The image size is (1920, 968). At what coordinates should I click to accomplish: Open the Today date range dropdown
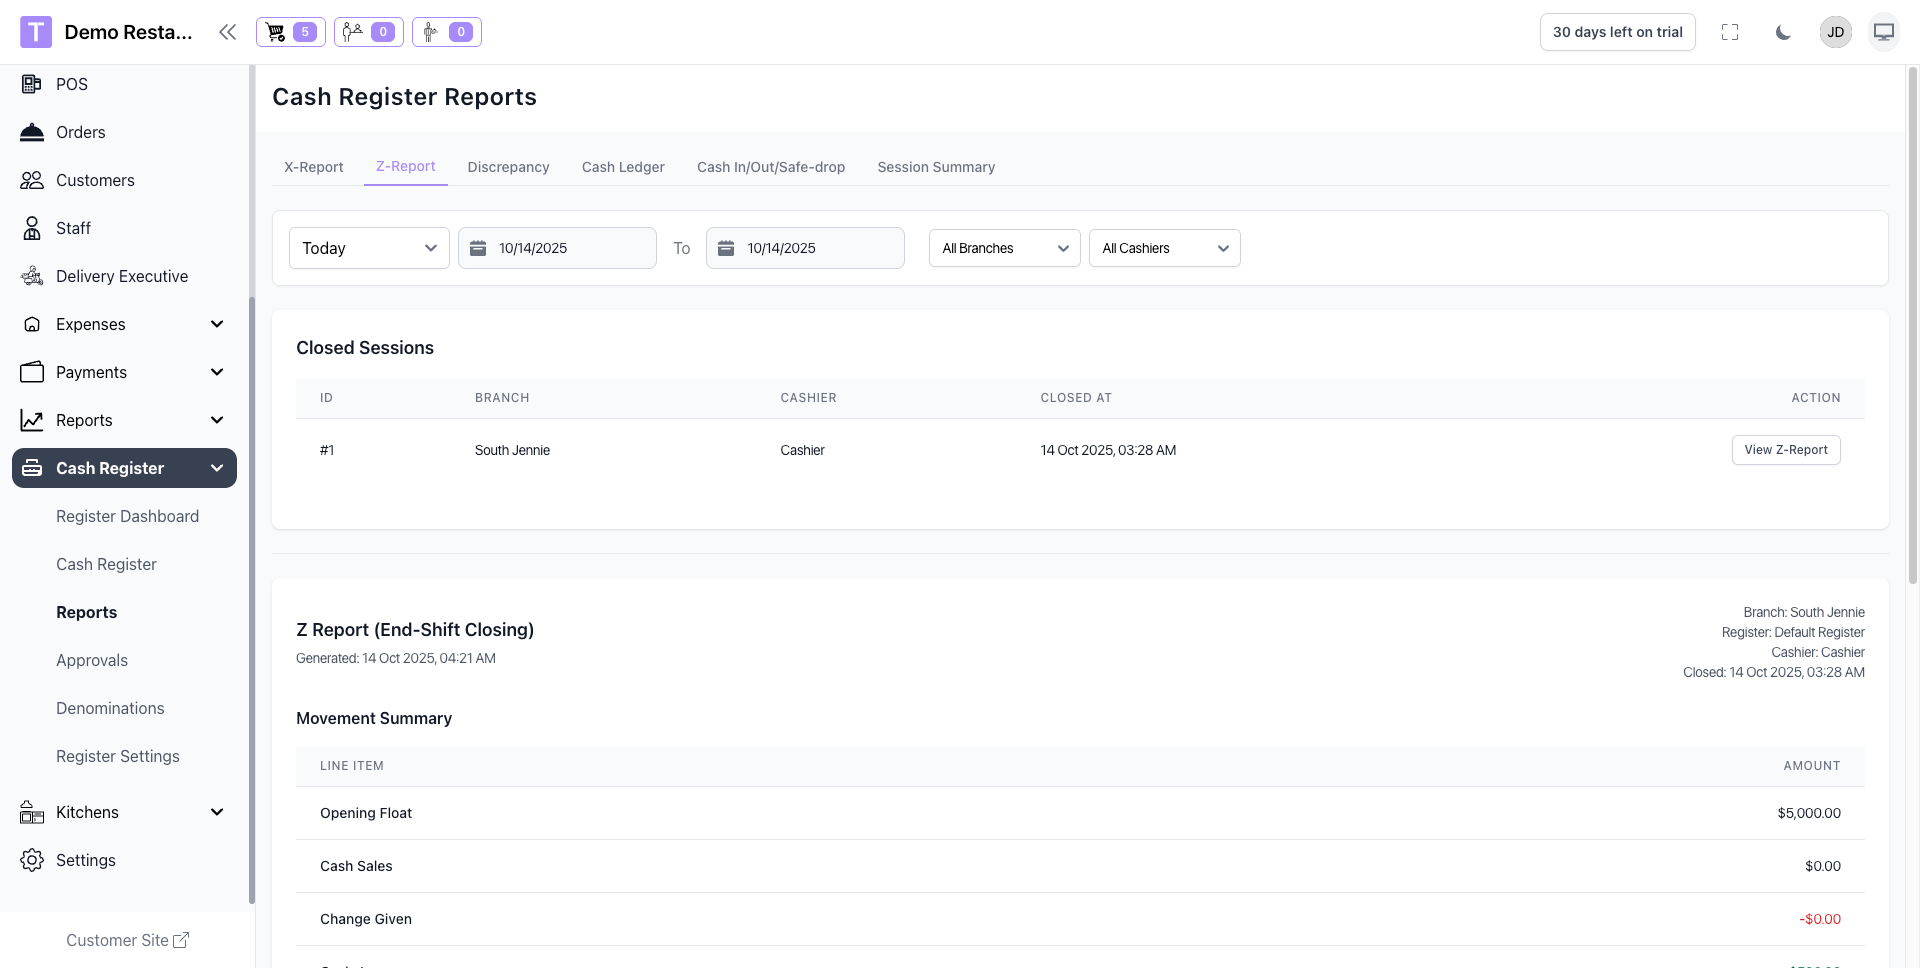(x=369, y=248)
